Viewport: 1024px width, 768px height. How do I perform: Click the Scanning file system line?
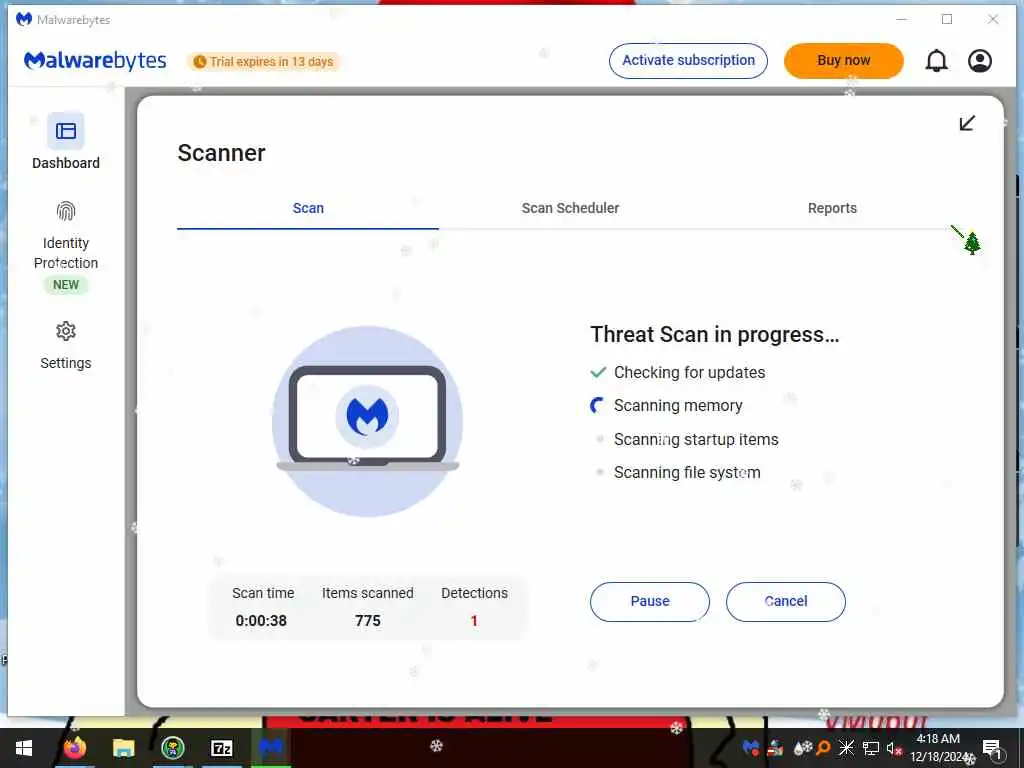[678, 473]
